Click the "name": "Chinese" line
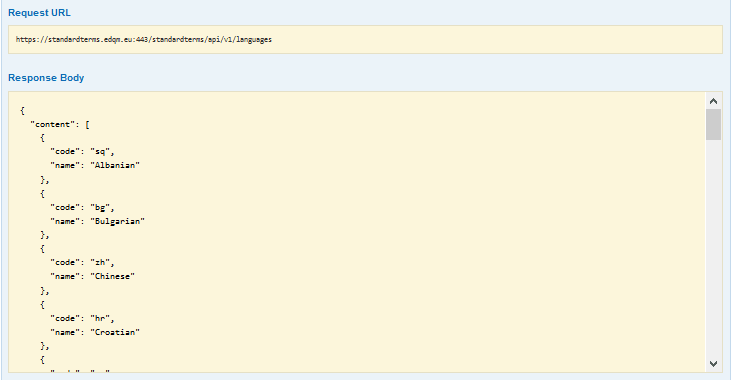 coord(93,277)
